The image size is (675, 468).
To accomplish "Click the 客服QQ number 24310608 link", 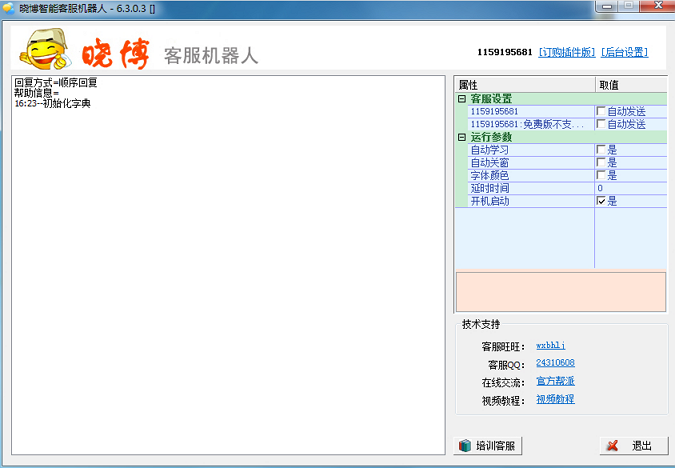I will click(x=555, y=363).
